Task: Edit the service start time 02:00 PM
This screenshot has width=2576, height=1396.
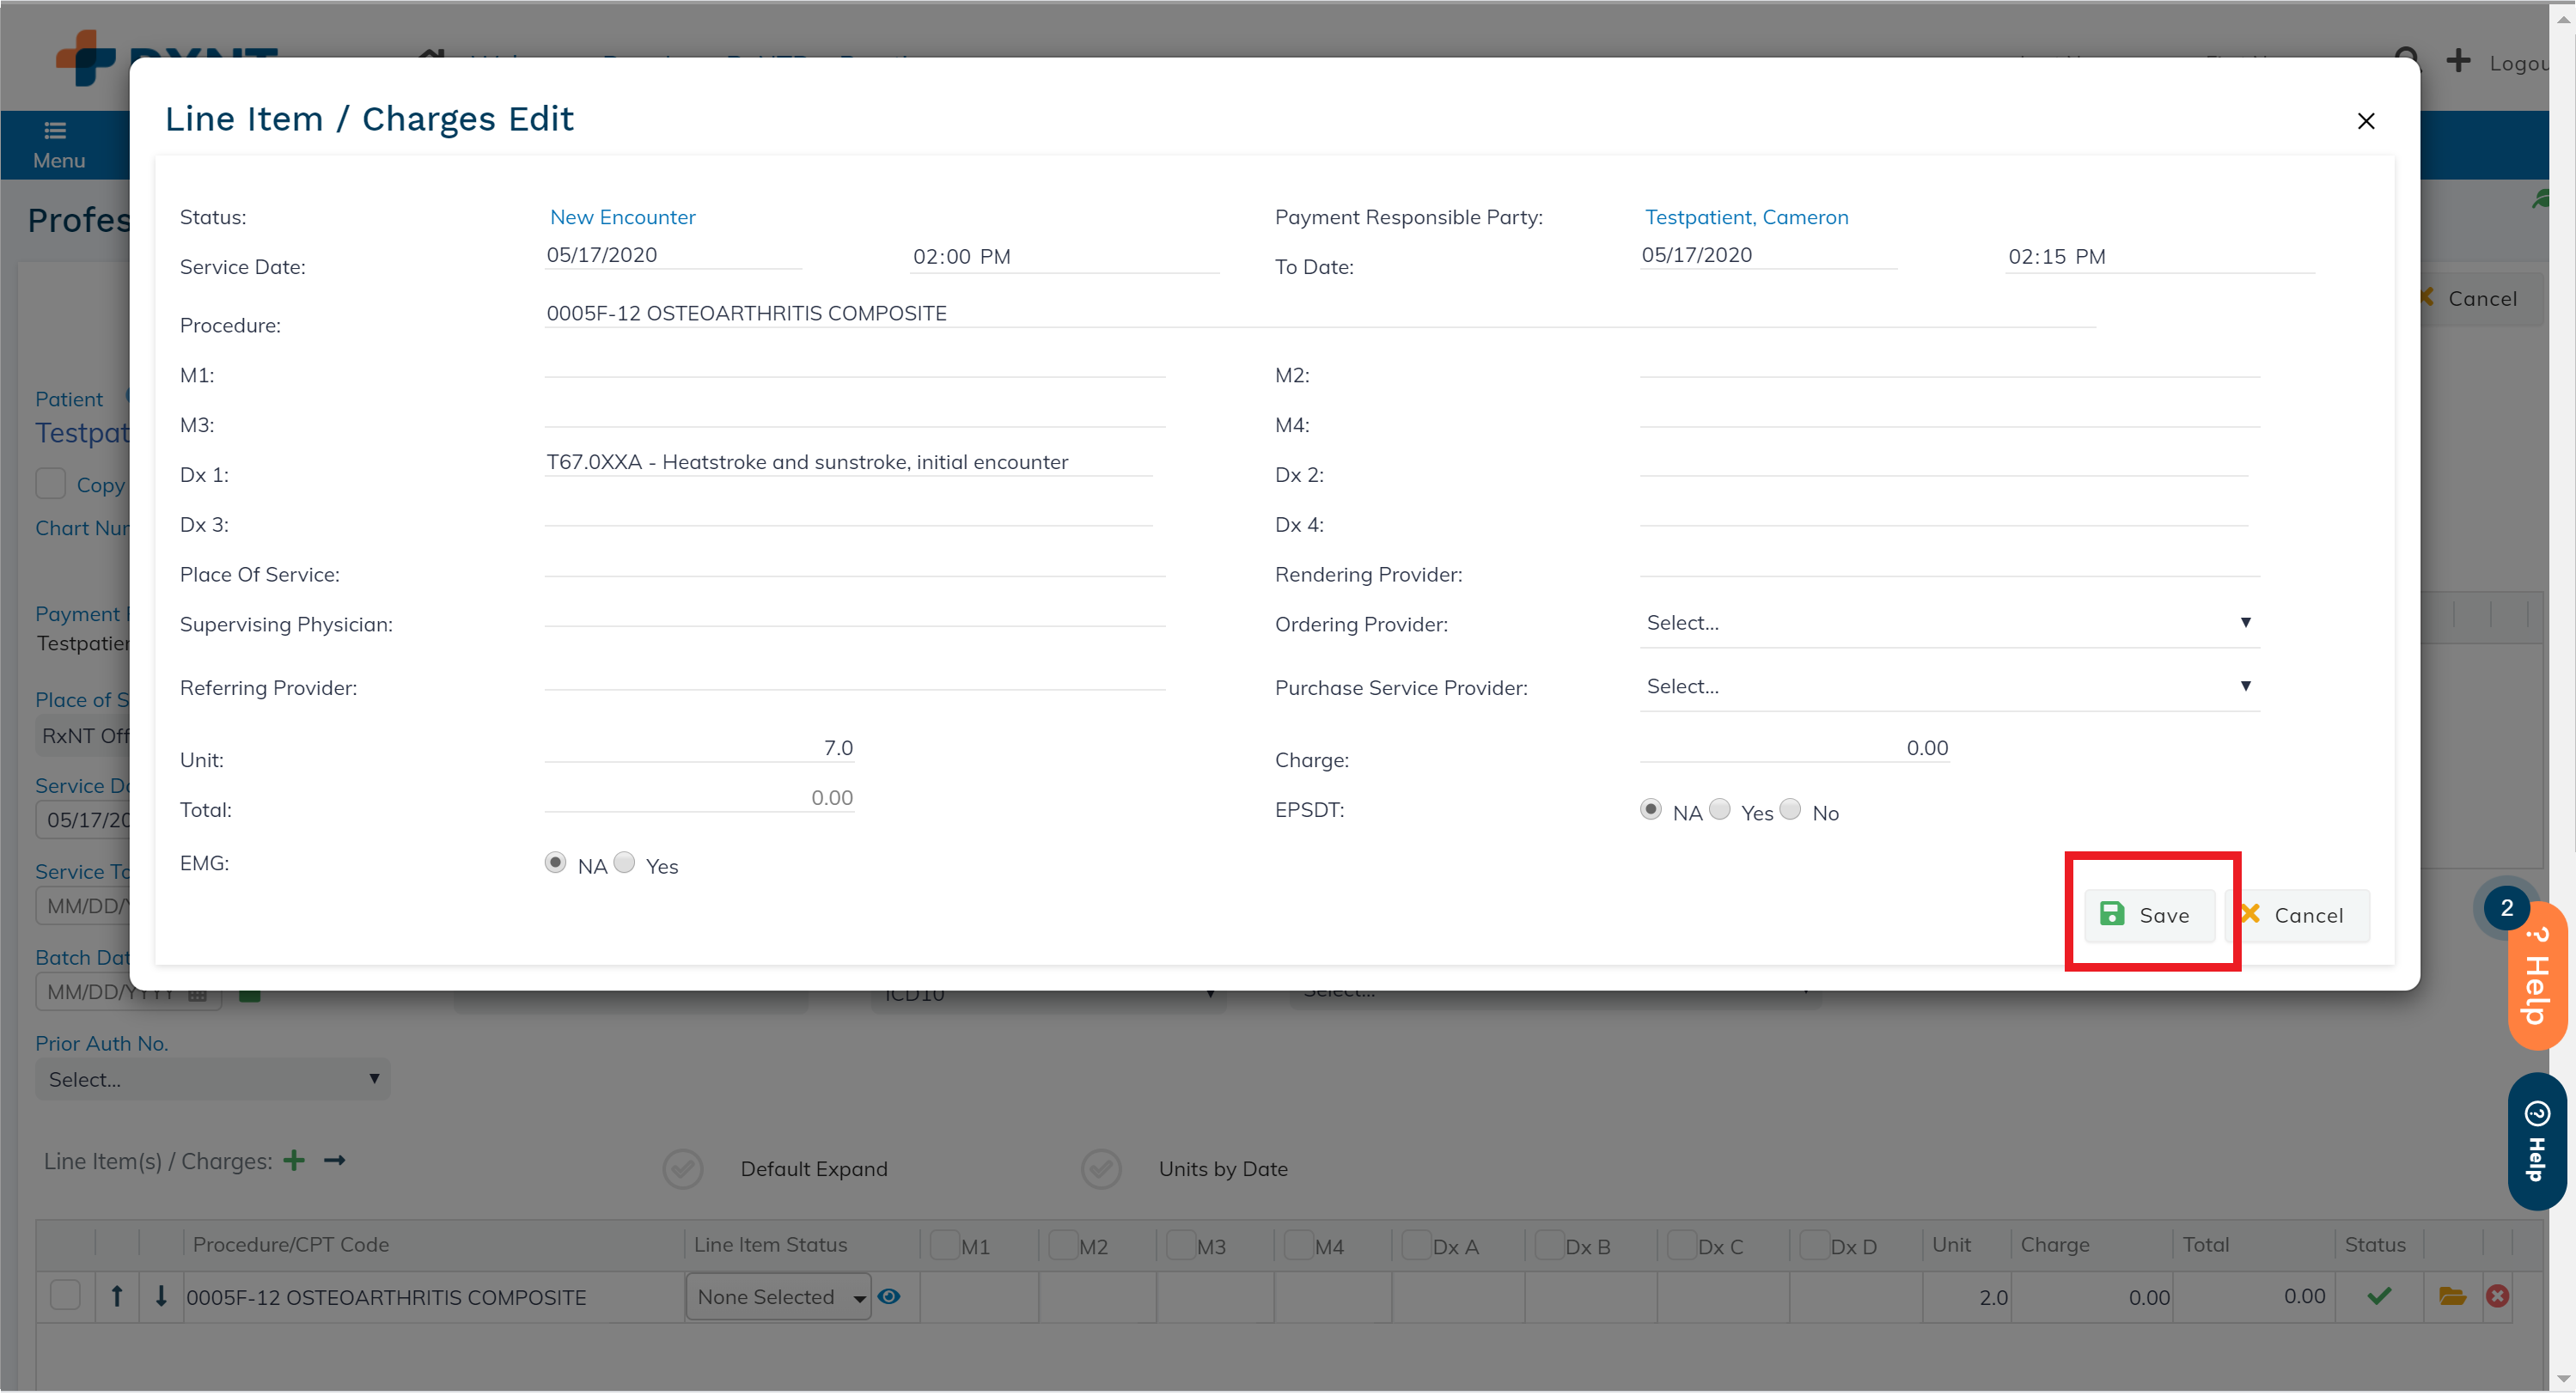Action: pos(1064,257)
